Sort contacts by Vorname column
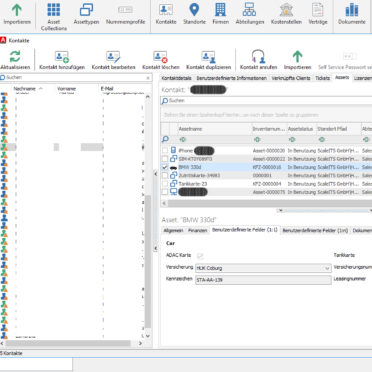 tap(66, 89)
